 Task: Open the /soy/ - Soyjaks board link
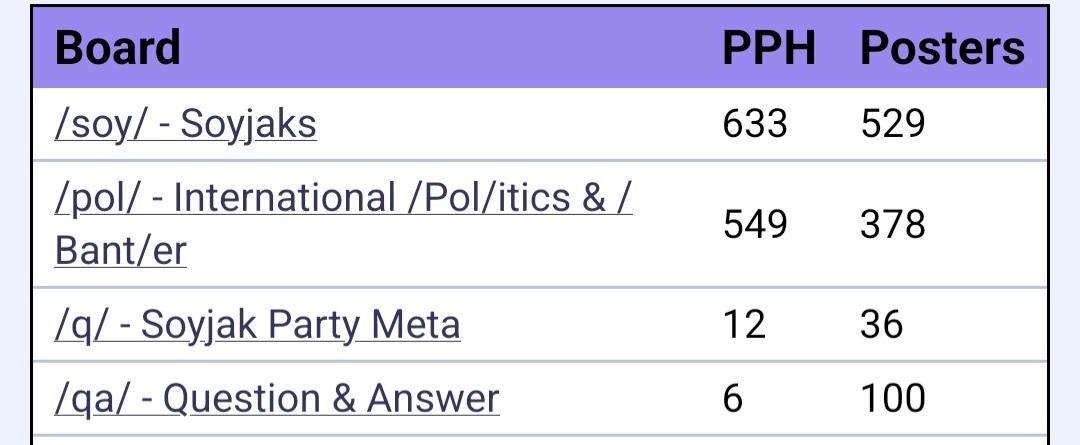186,125
